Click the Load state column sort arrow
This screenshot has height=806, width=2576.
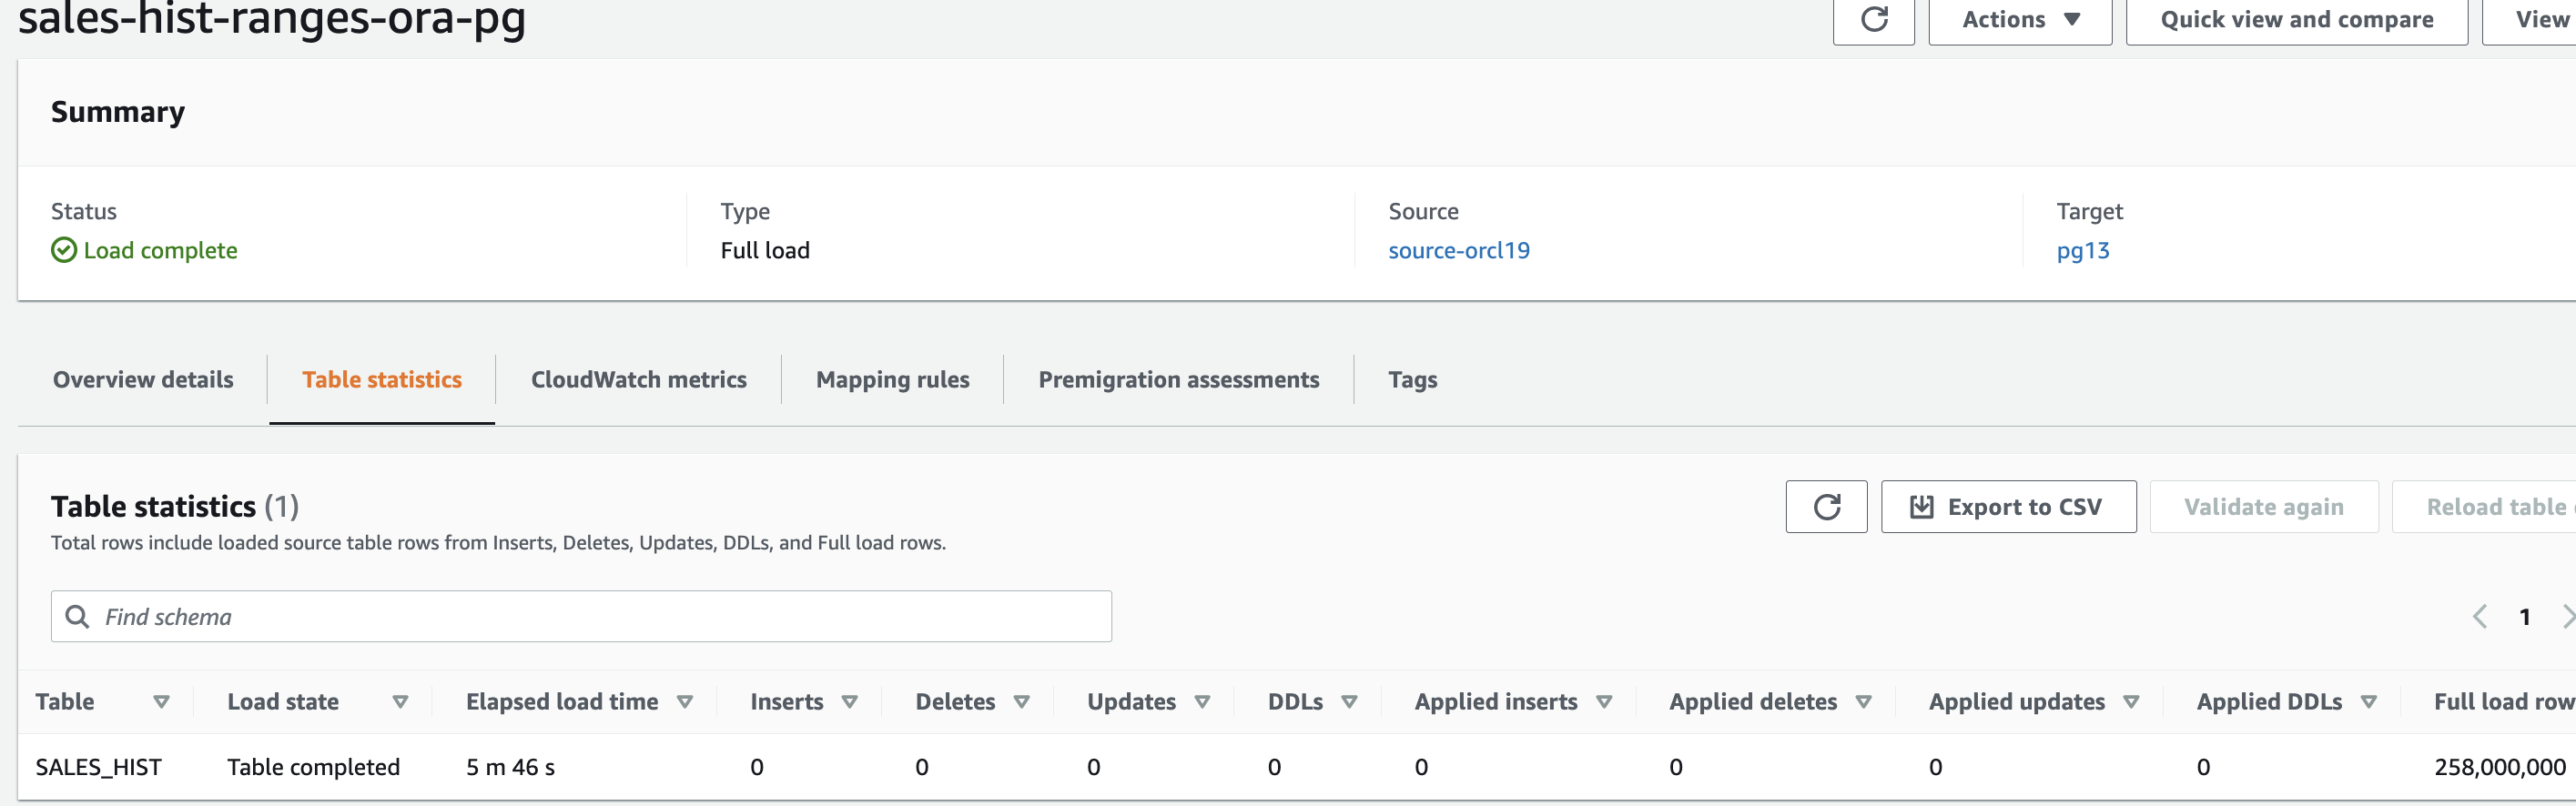[400, 702]
